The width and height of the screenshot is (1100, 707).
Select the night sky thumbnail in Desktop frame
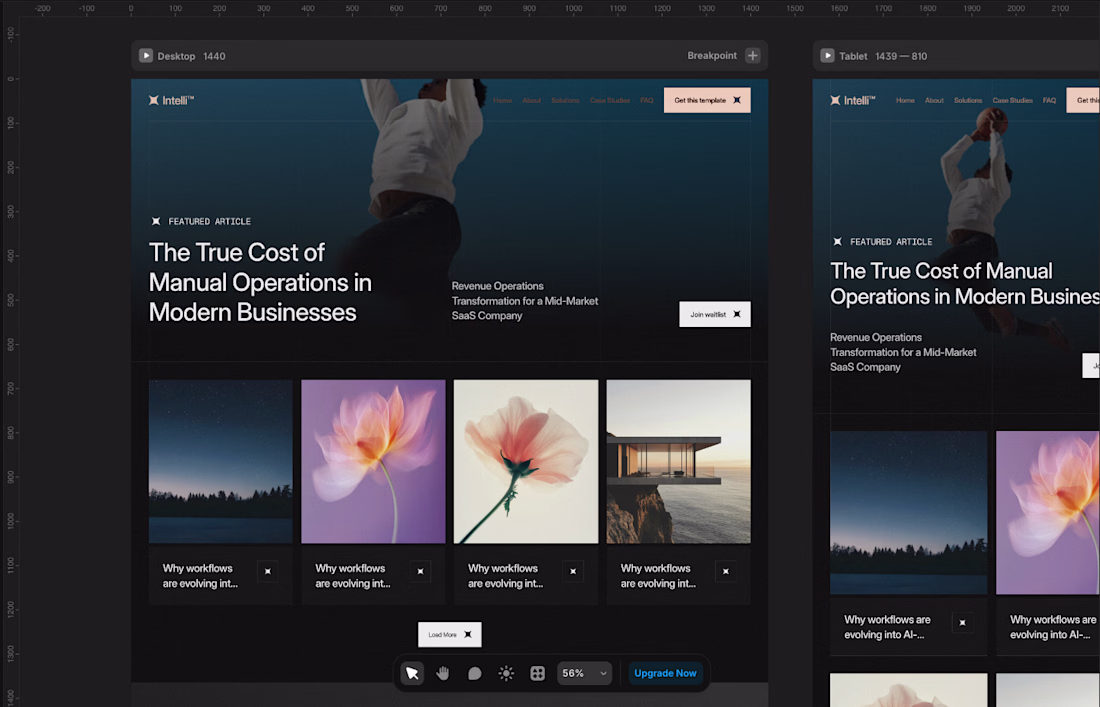(220, 462)
